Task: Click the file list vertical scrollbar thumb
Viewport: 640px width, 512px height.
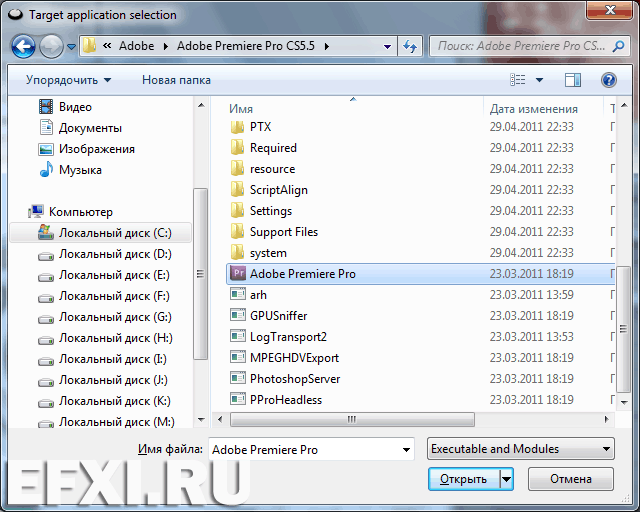Action: [x=623, y=328]
